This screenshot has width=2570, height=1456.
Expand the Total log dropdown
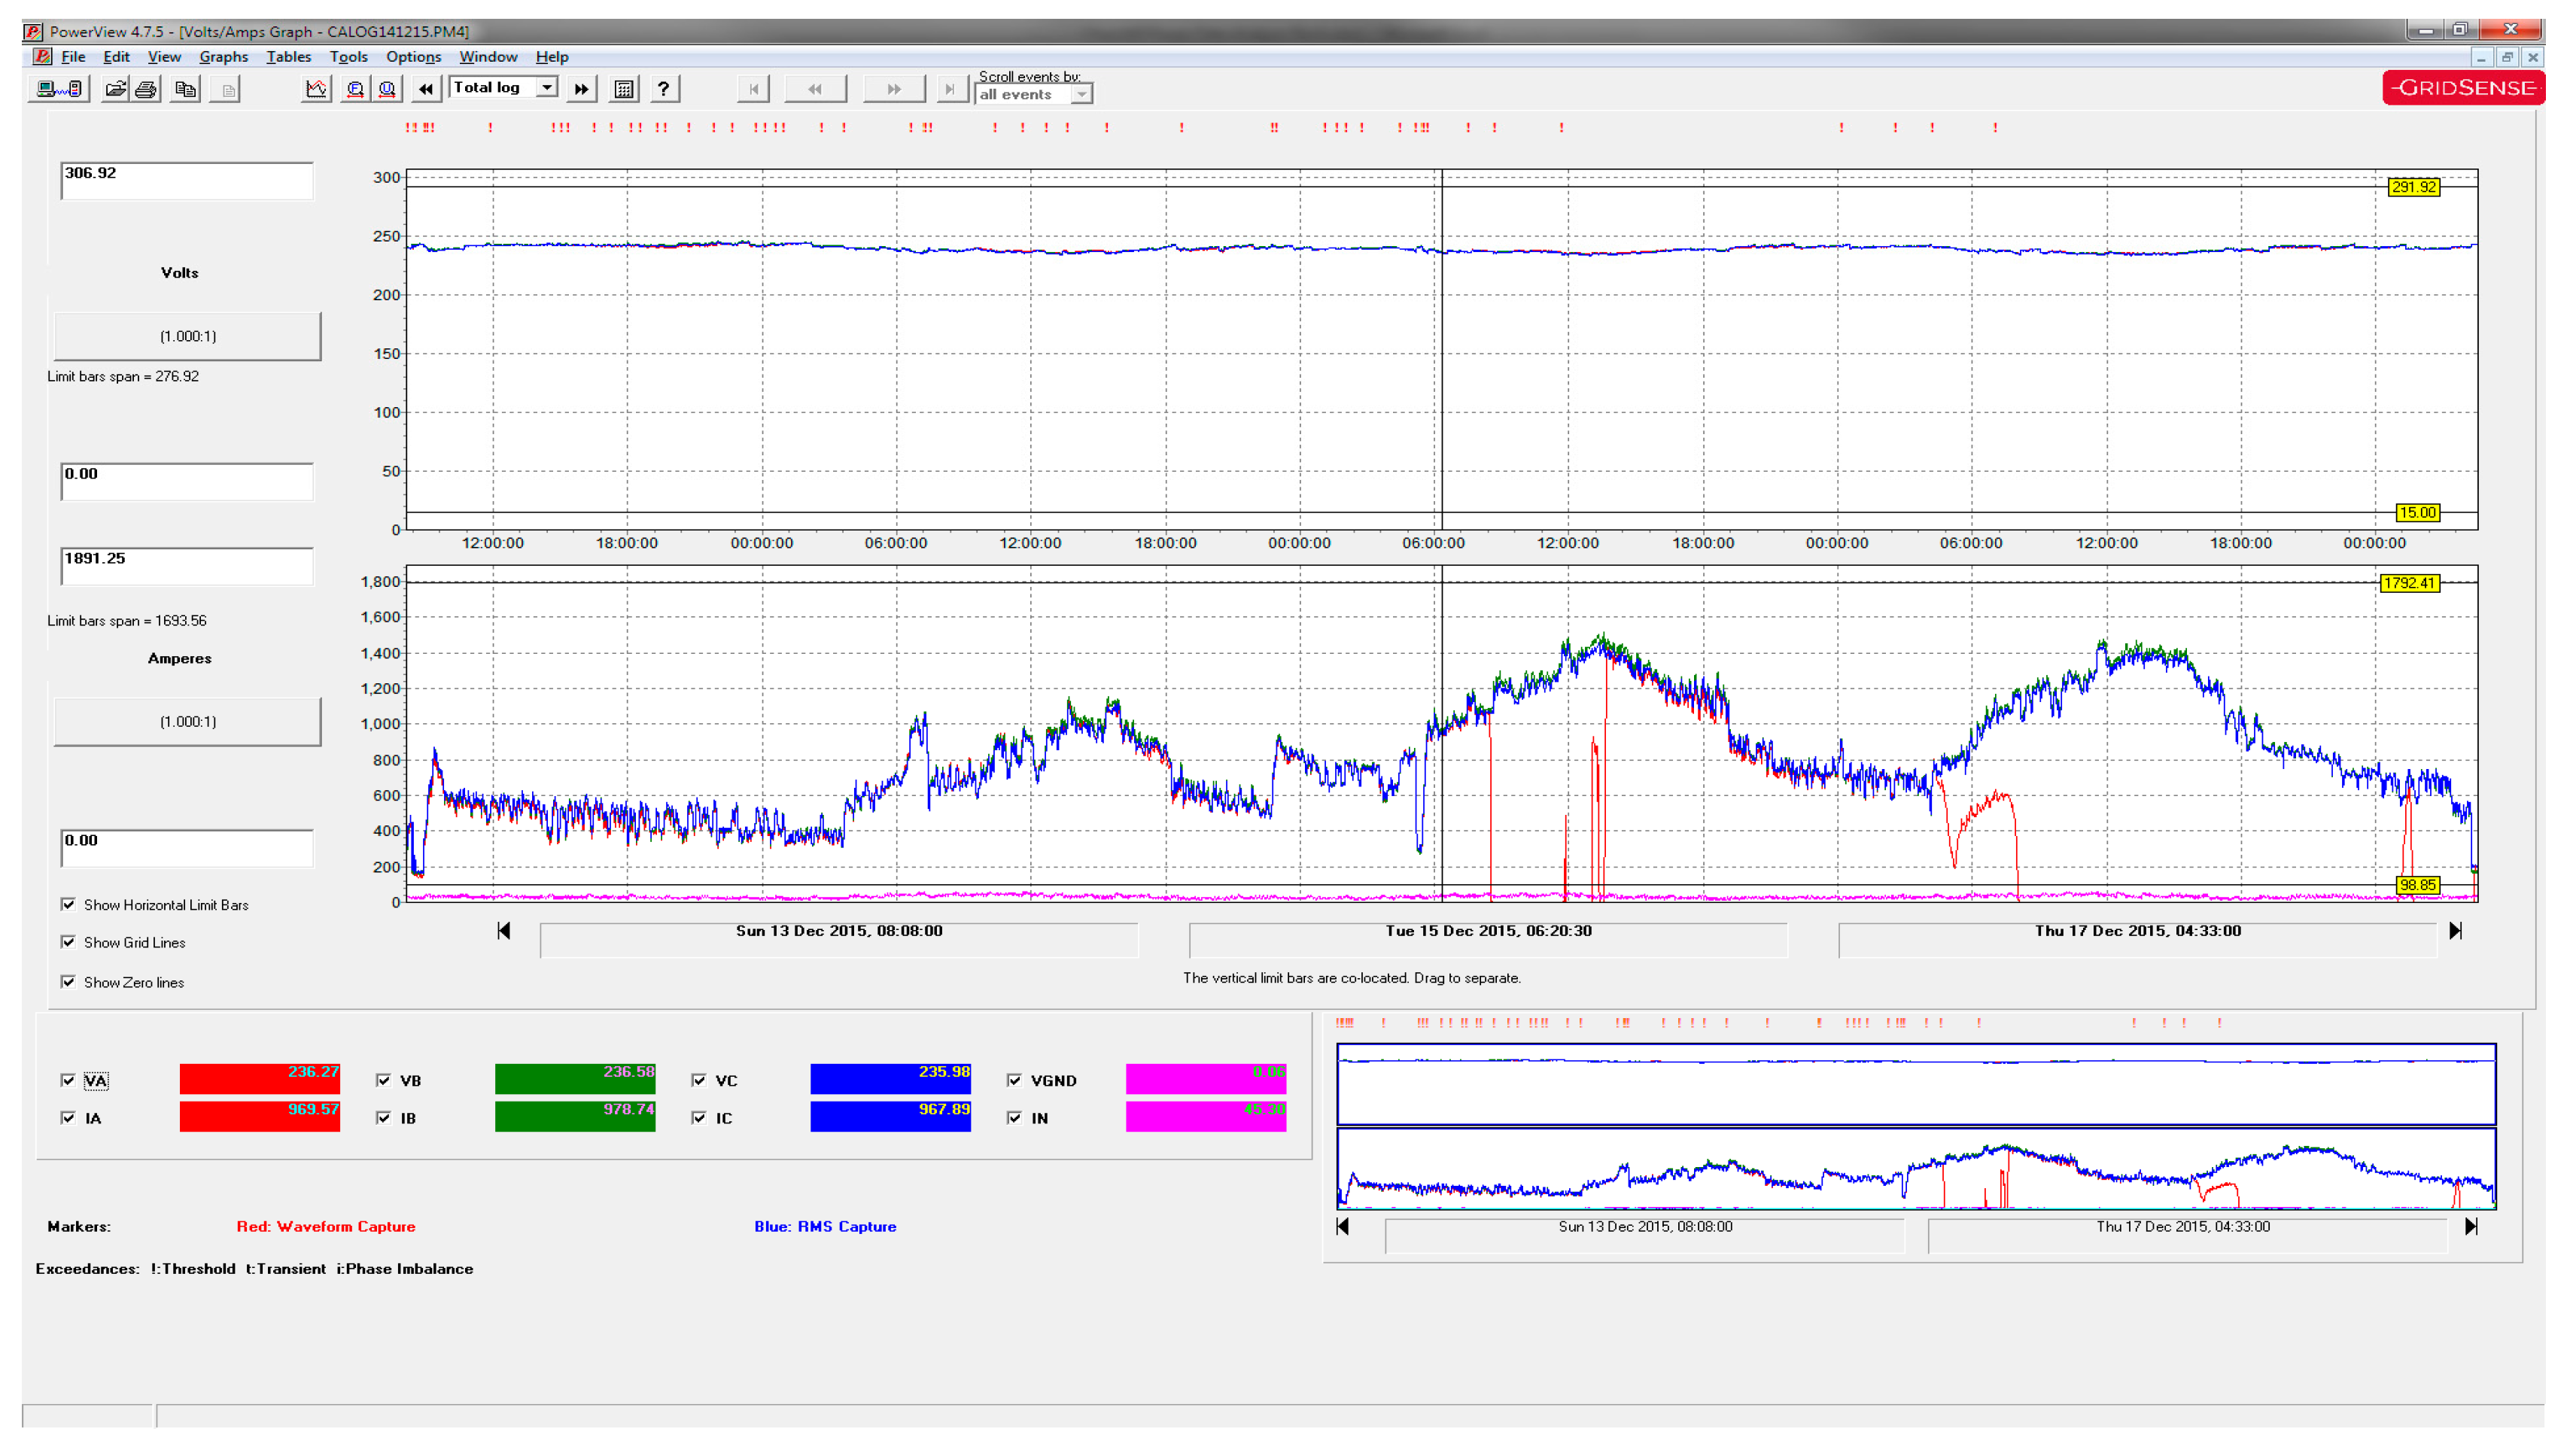[547, 88]
